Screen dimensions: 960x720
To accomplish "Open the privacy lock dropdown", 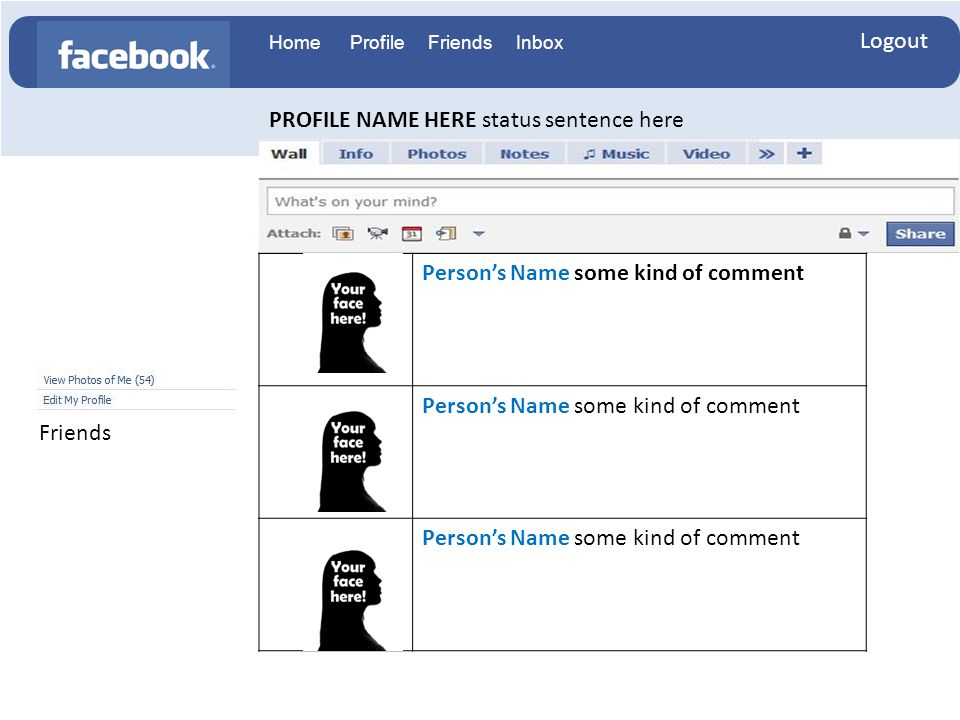I will click(x=853, y=233).
